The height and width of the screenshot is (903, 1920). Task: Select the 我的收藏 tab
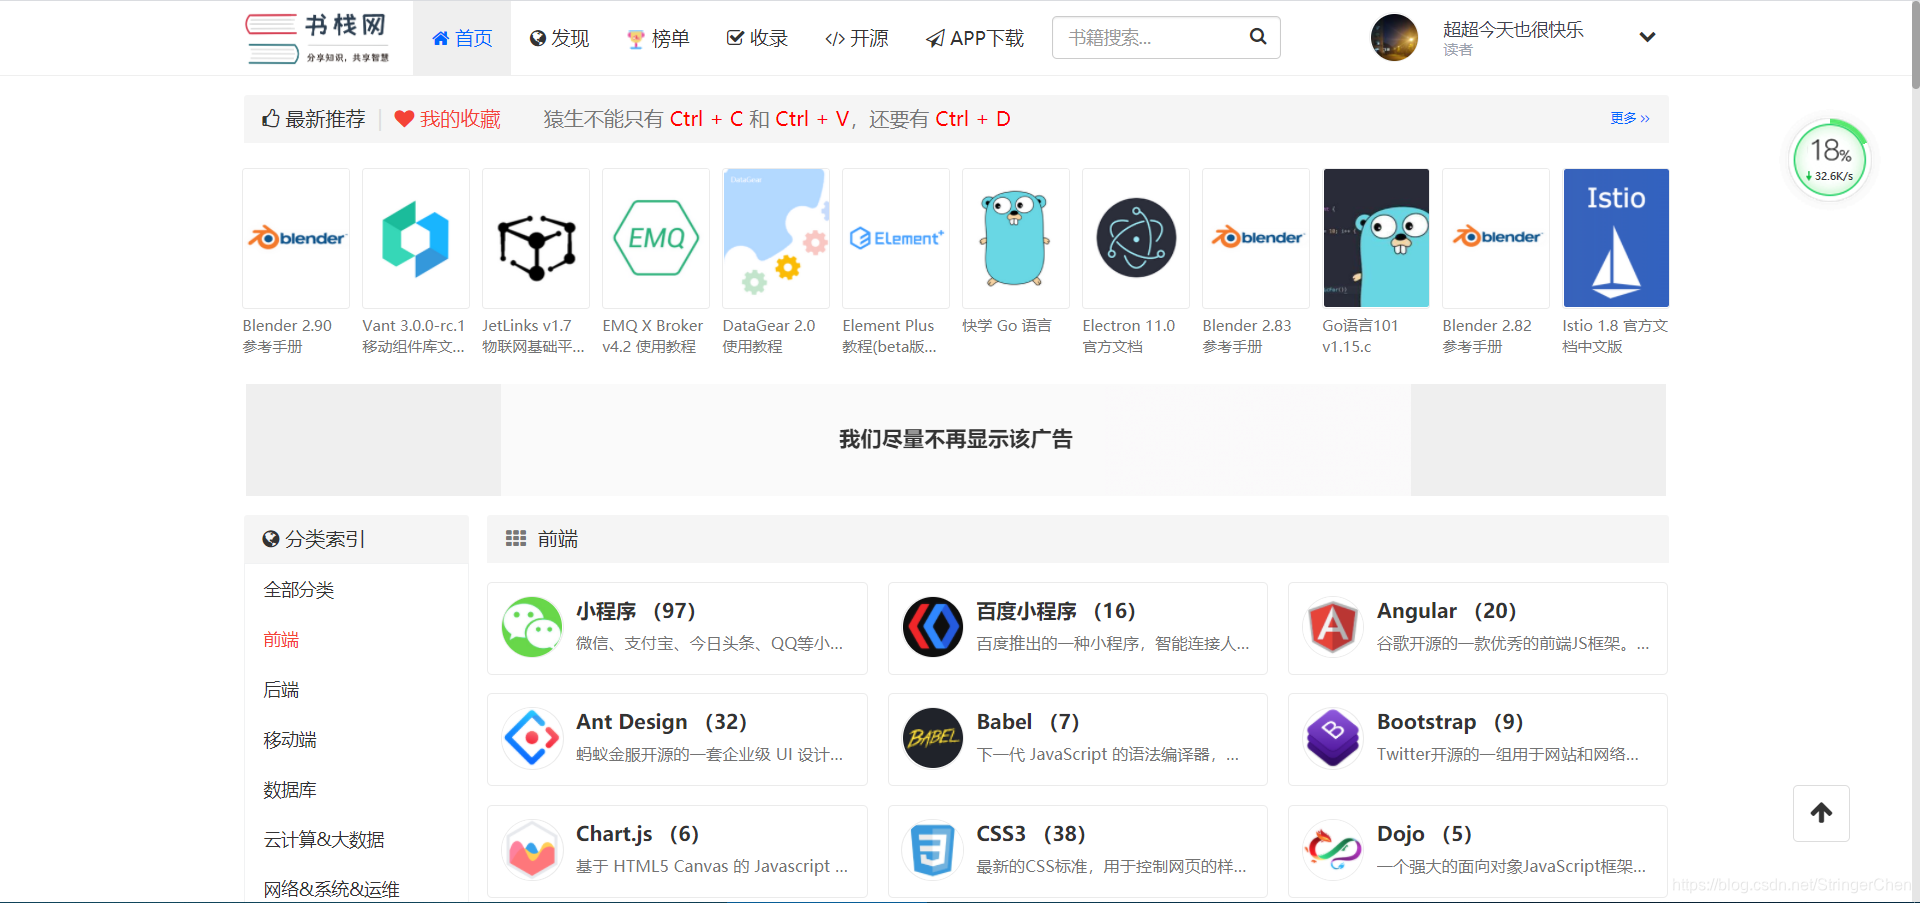(447, 119)
